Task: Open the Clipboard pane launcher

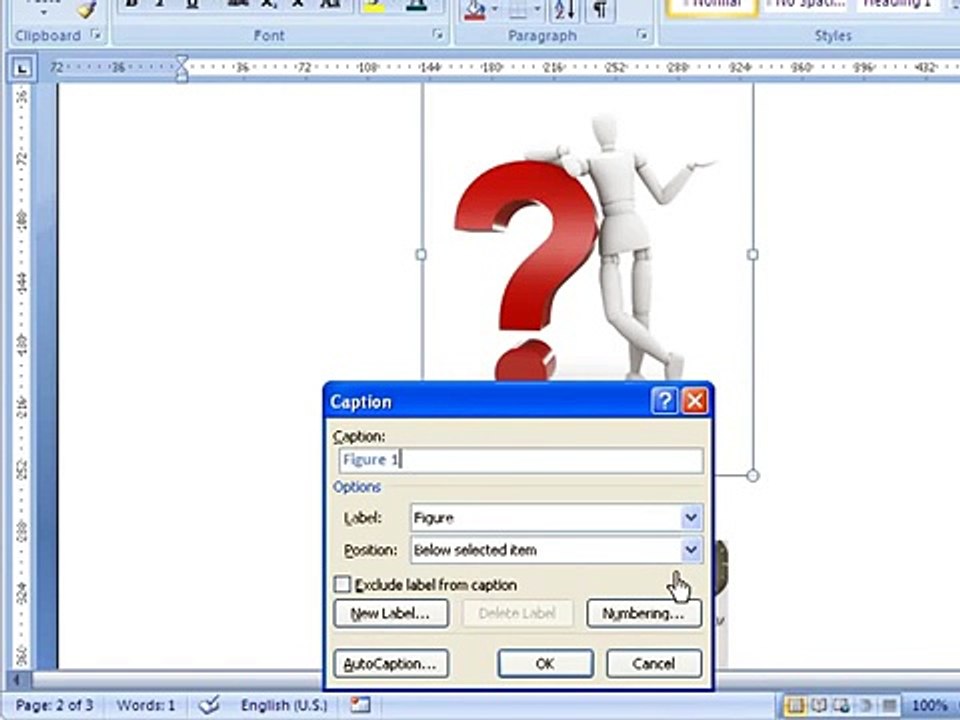Action: point(96,35)
